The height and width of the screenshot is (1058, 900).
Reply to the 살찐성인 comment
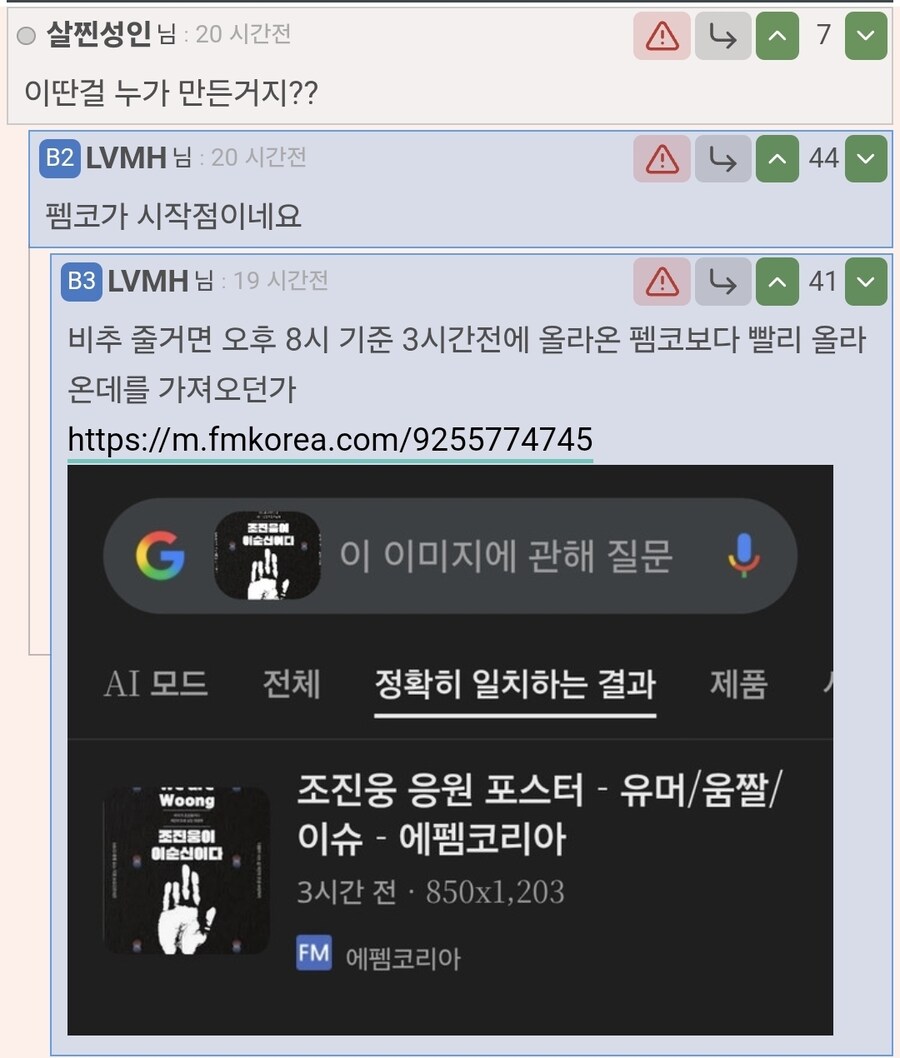[723, 35]
